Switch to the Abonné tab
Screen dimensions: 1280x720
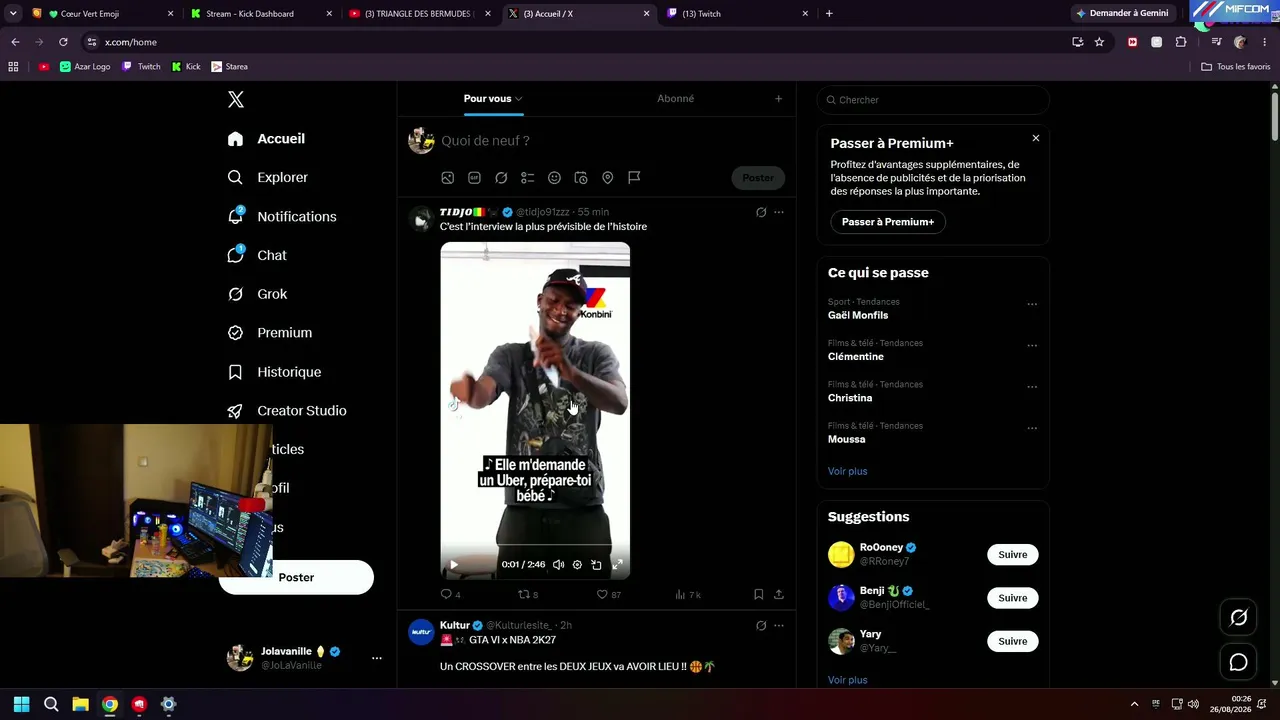[x=676, y=99]
